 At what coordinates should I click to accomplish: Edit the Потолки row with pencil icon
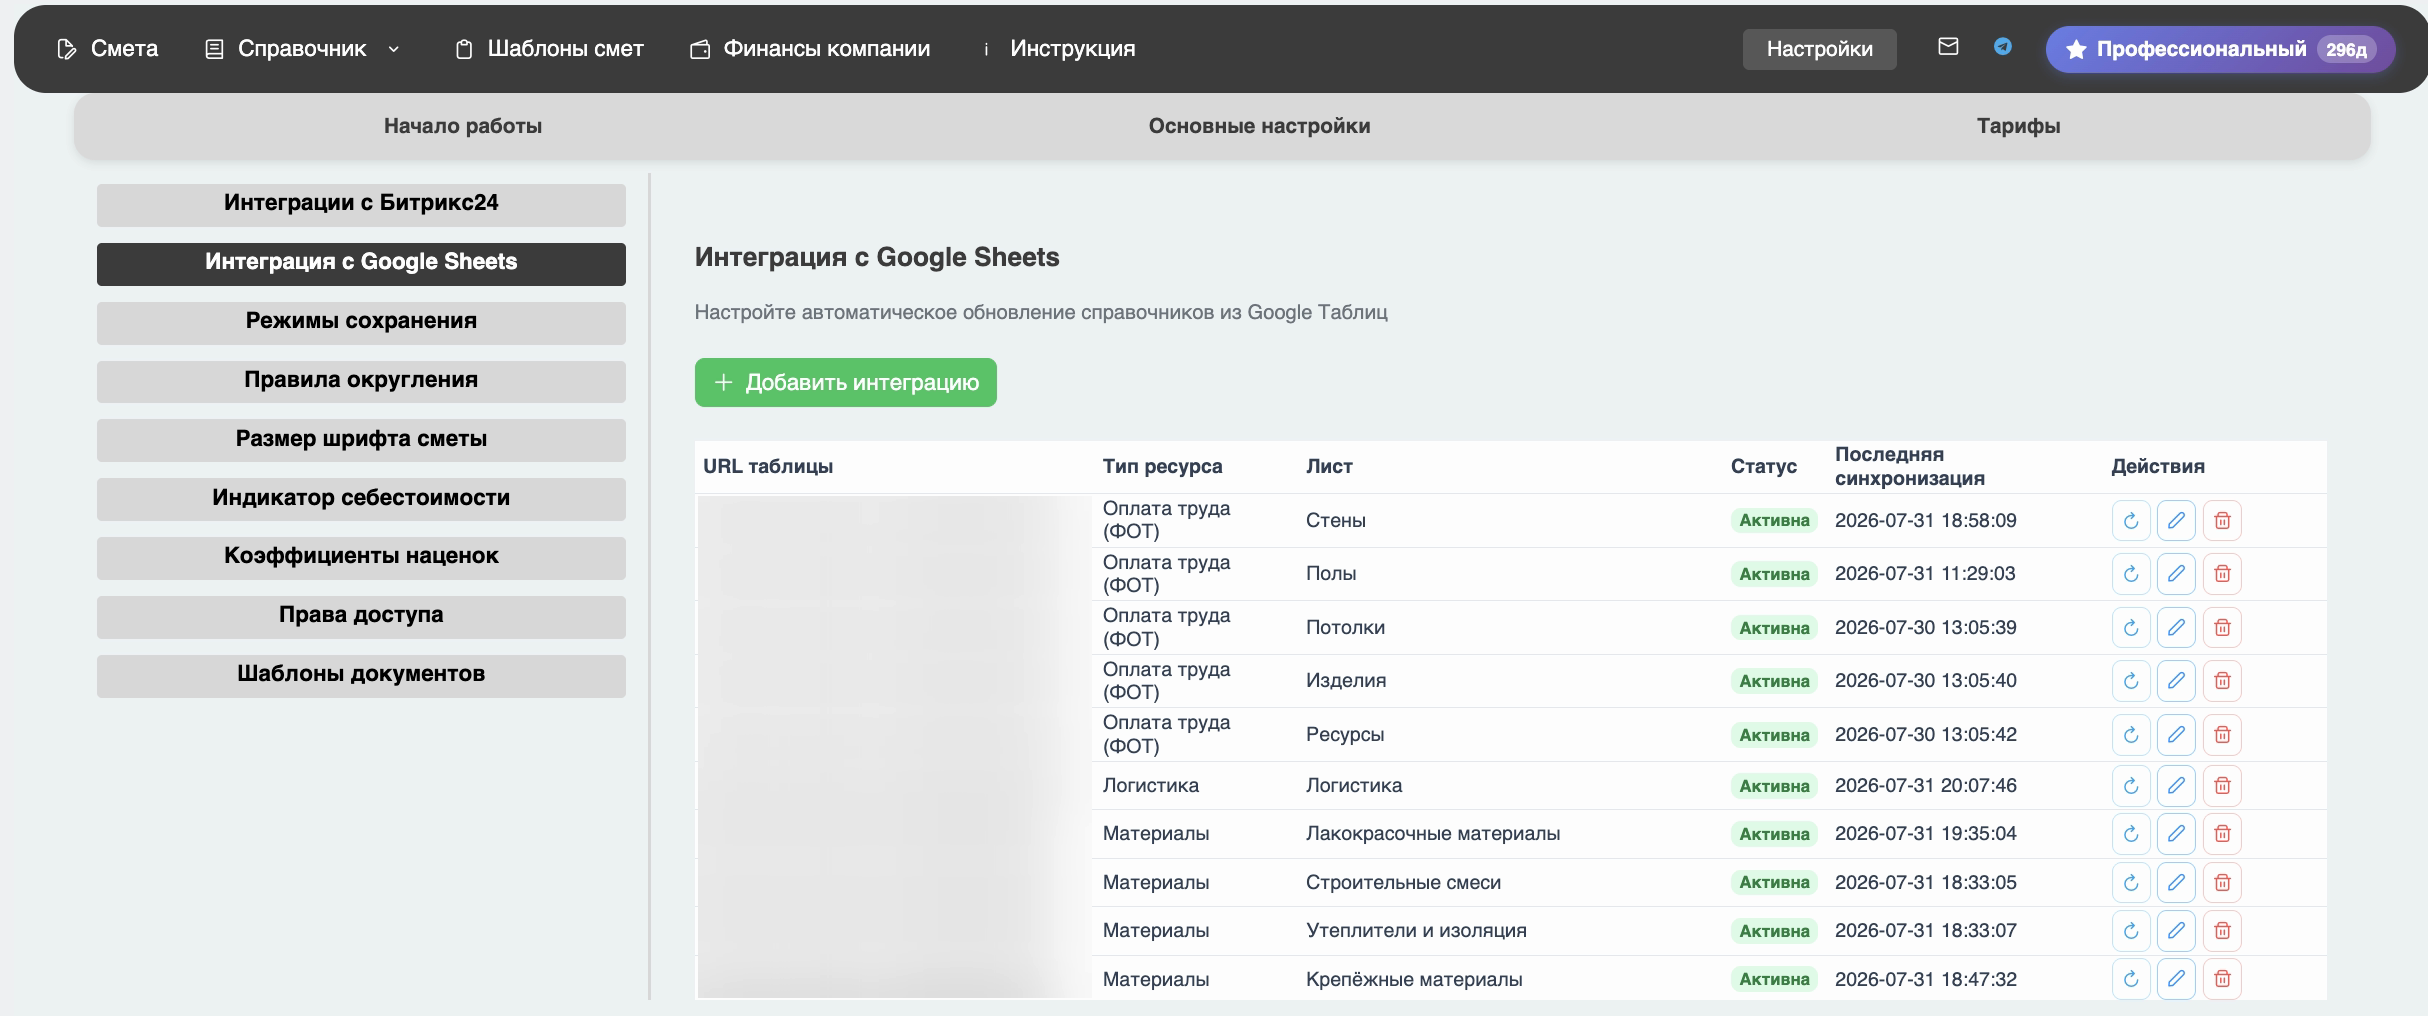tap(2176, 627)
